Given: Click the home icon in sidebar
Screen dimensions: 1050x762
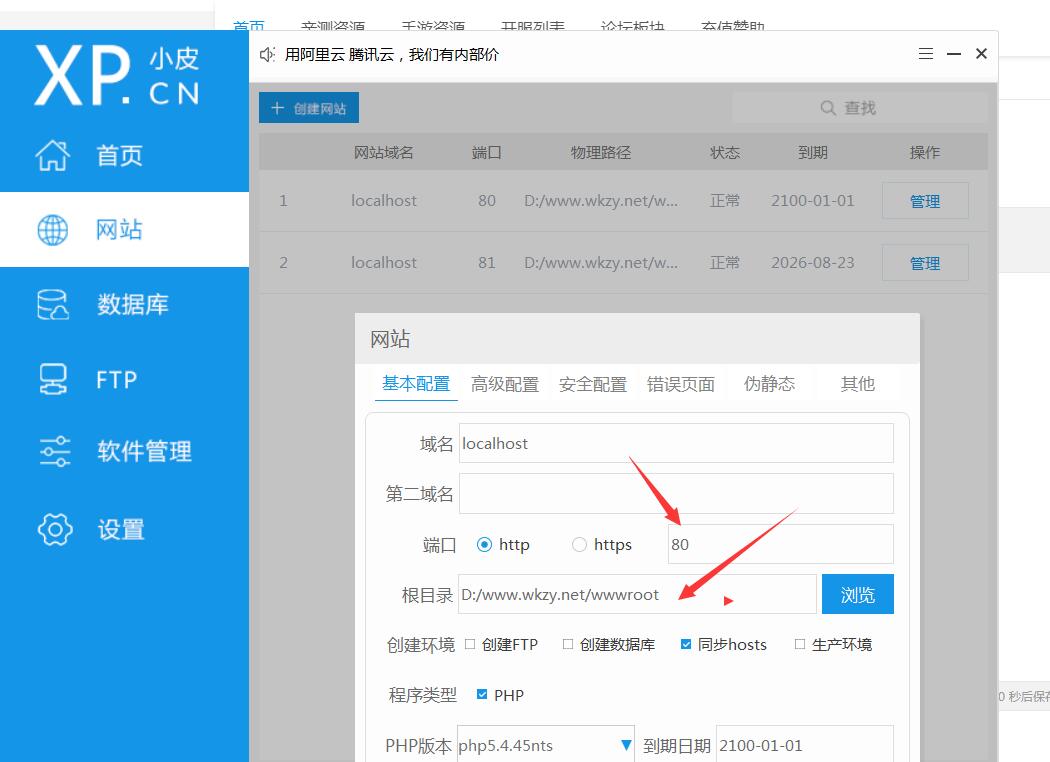Looking at the screenshot, I should pyautogui.click(x=53, y=155).
